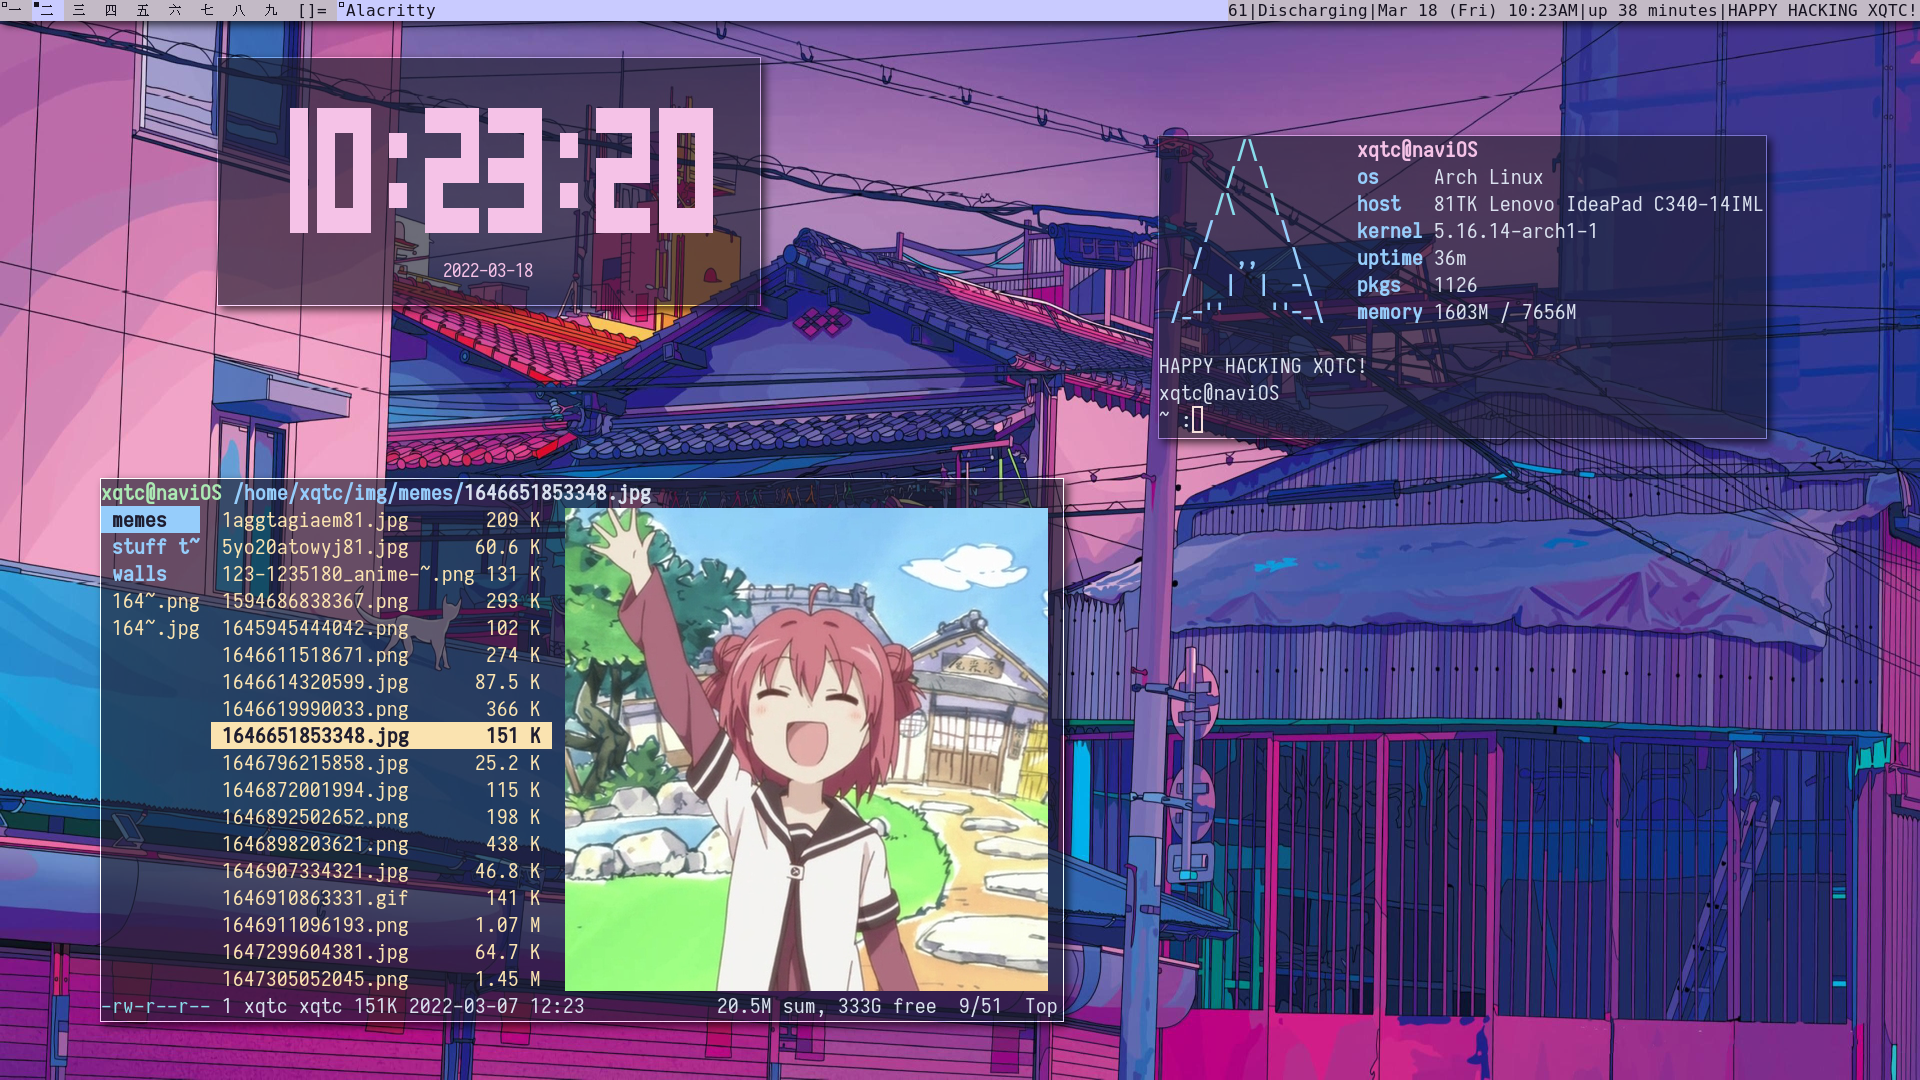Click highlighted file 1646651853348.jpg
Image resolution: width=1920 pixels, height=1080 pixels.
coord(381,736)
